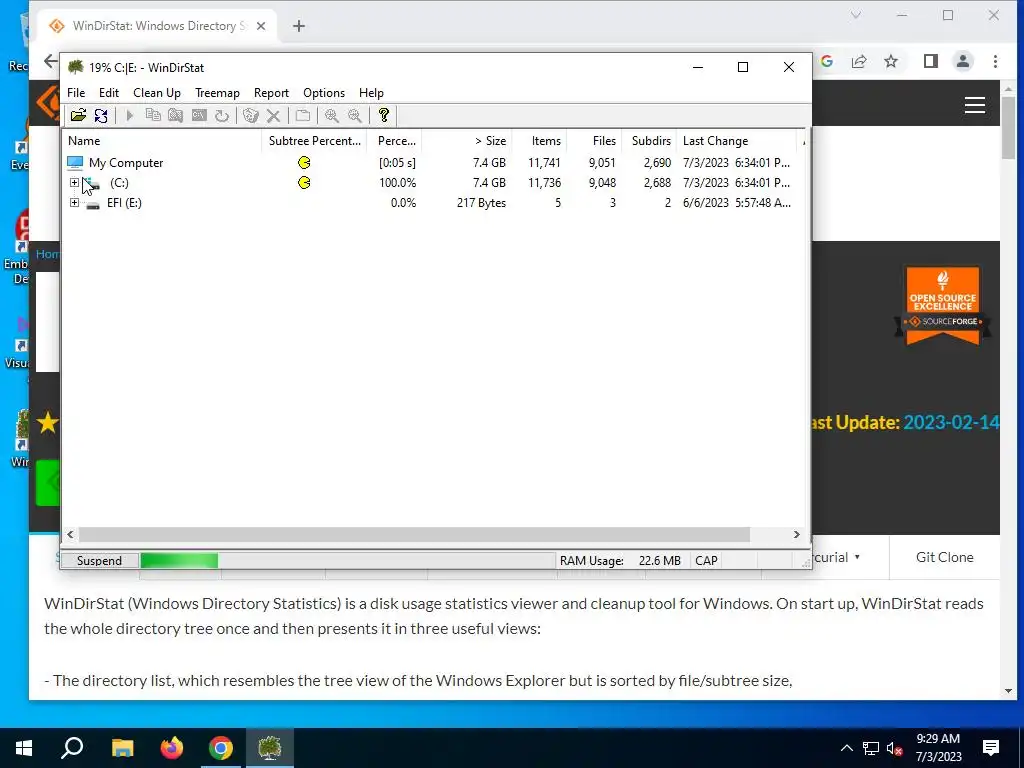Click the 217 Bytes size cell
Screen dimensions: 1024x768
(481, 203)
